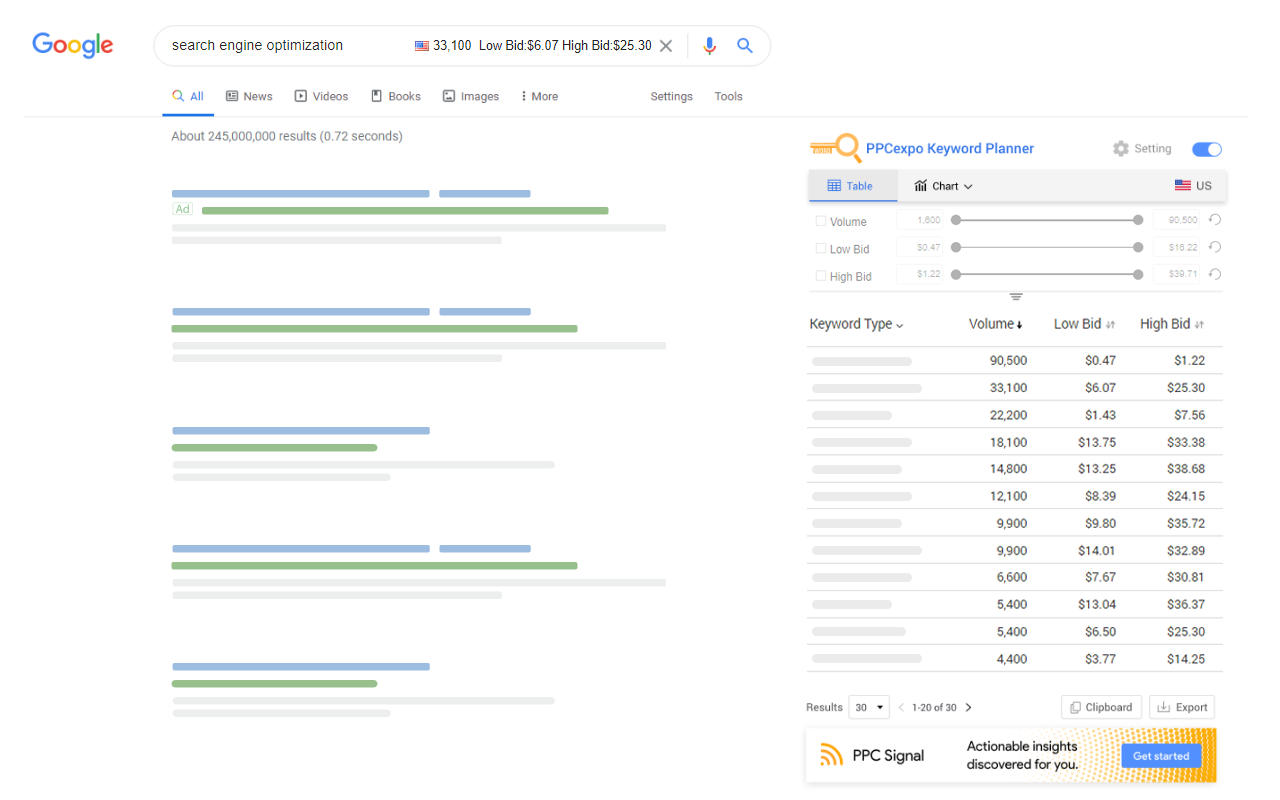Click table cell high bid $38.68
This screenshot has height=800, width=1280.
1186,469
